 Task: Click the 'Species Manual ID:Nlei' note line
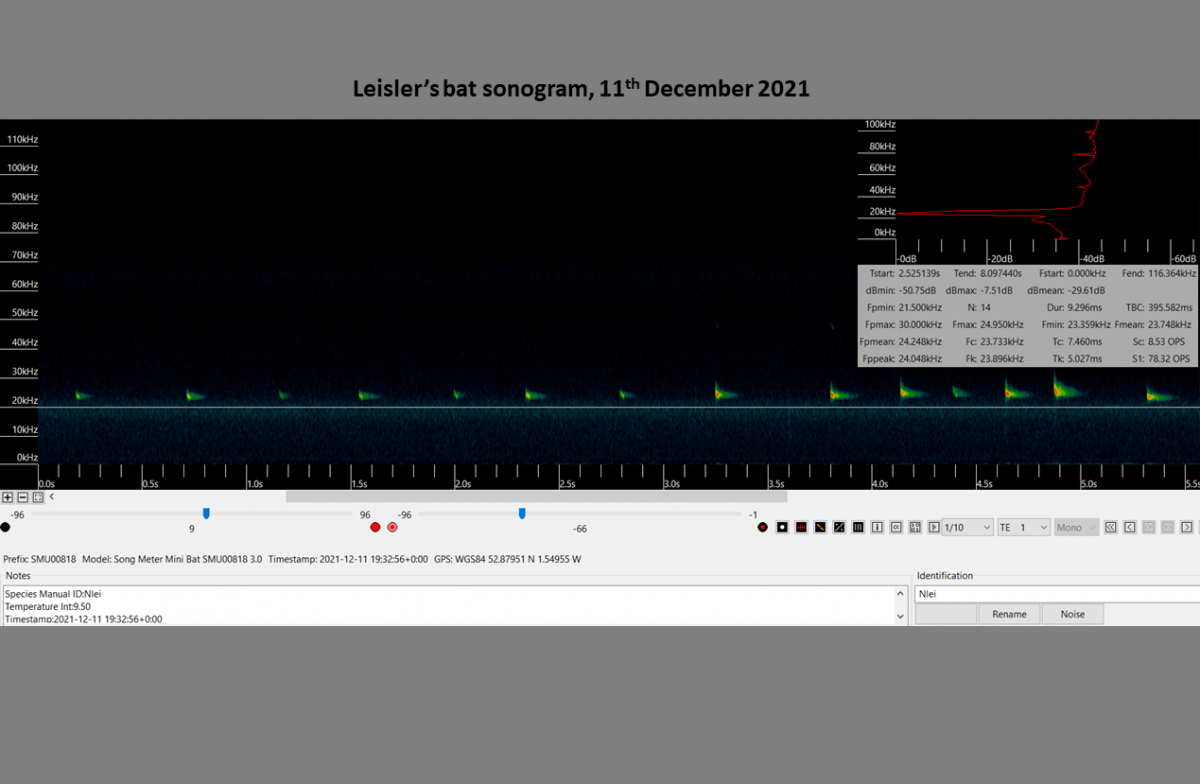pos(53,594)
